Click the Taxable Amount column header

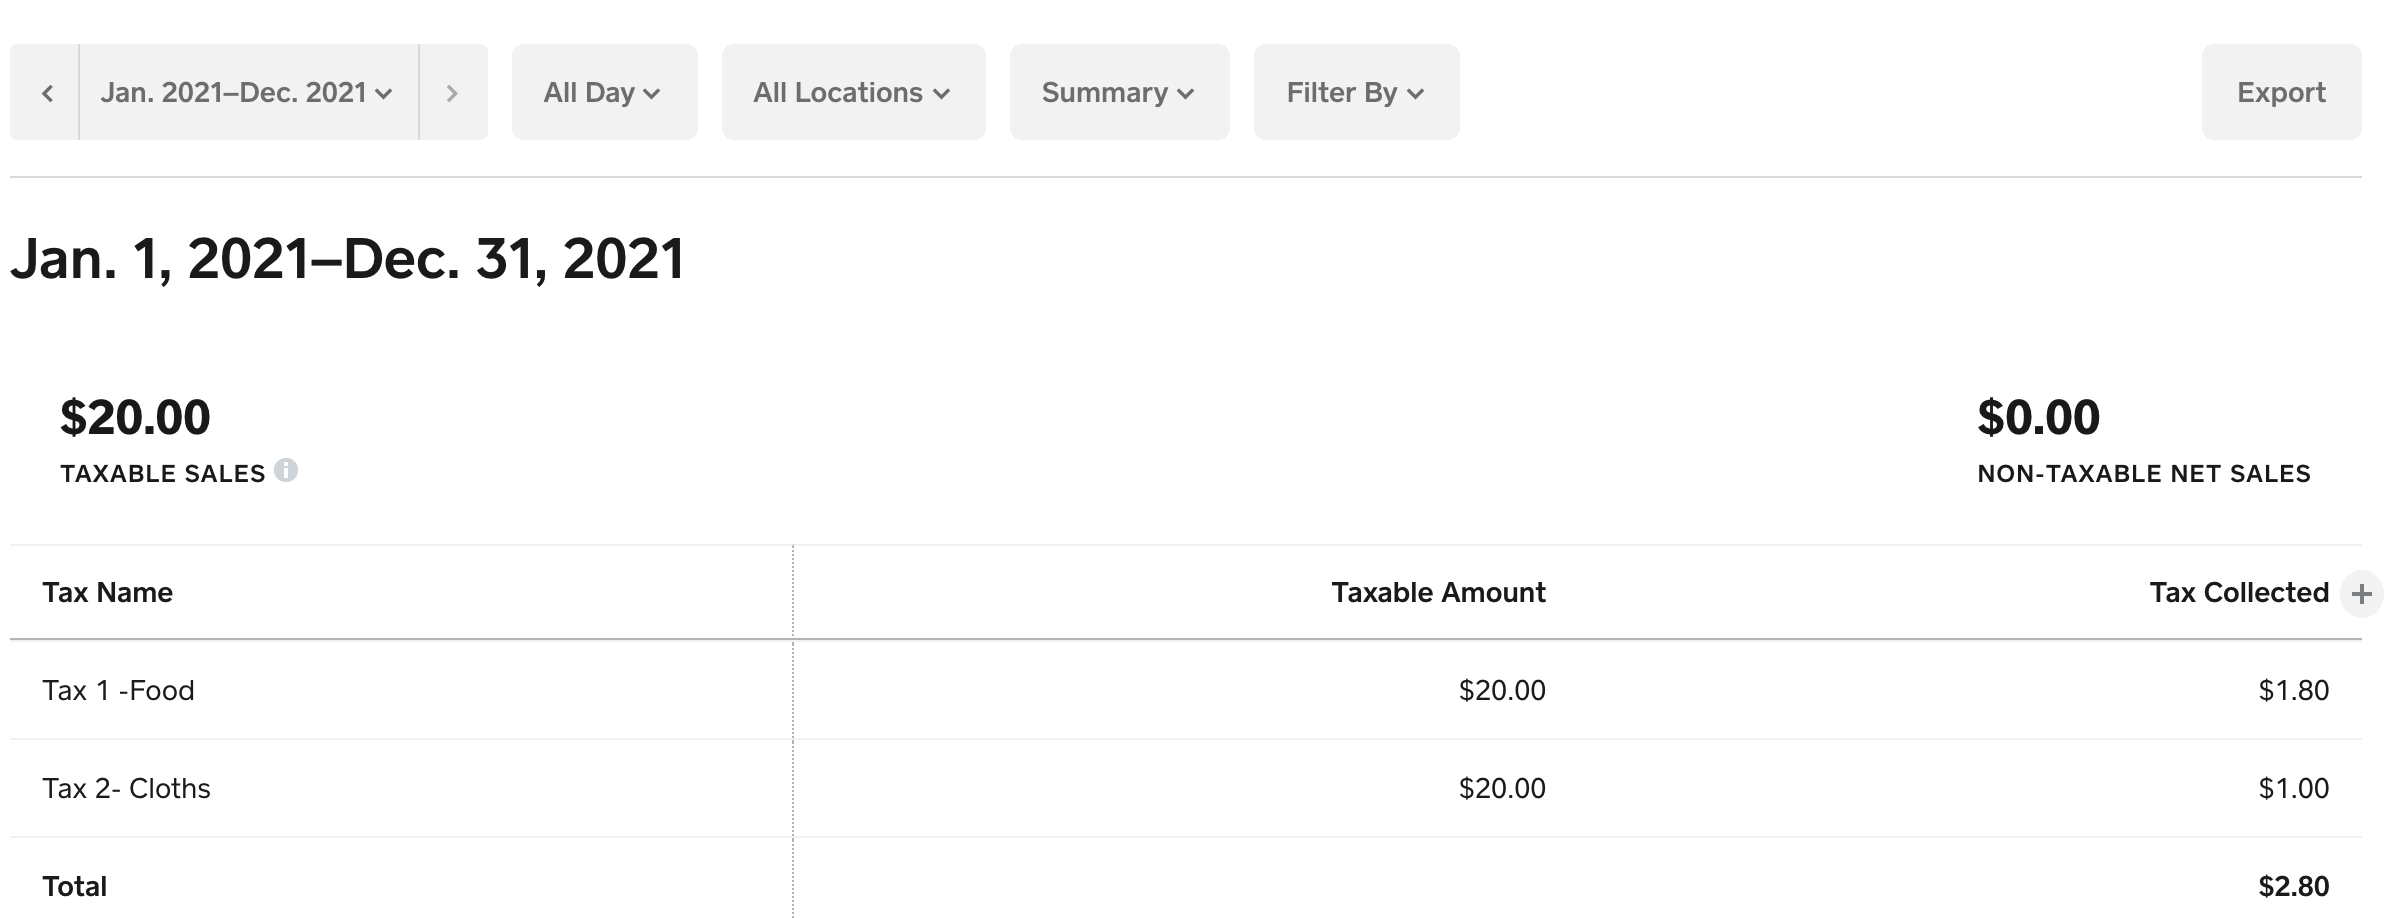pyautogui.click(x=1437, y=593)
